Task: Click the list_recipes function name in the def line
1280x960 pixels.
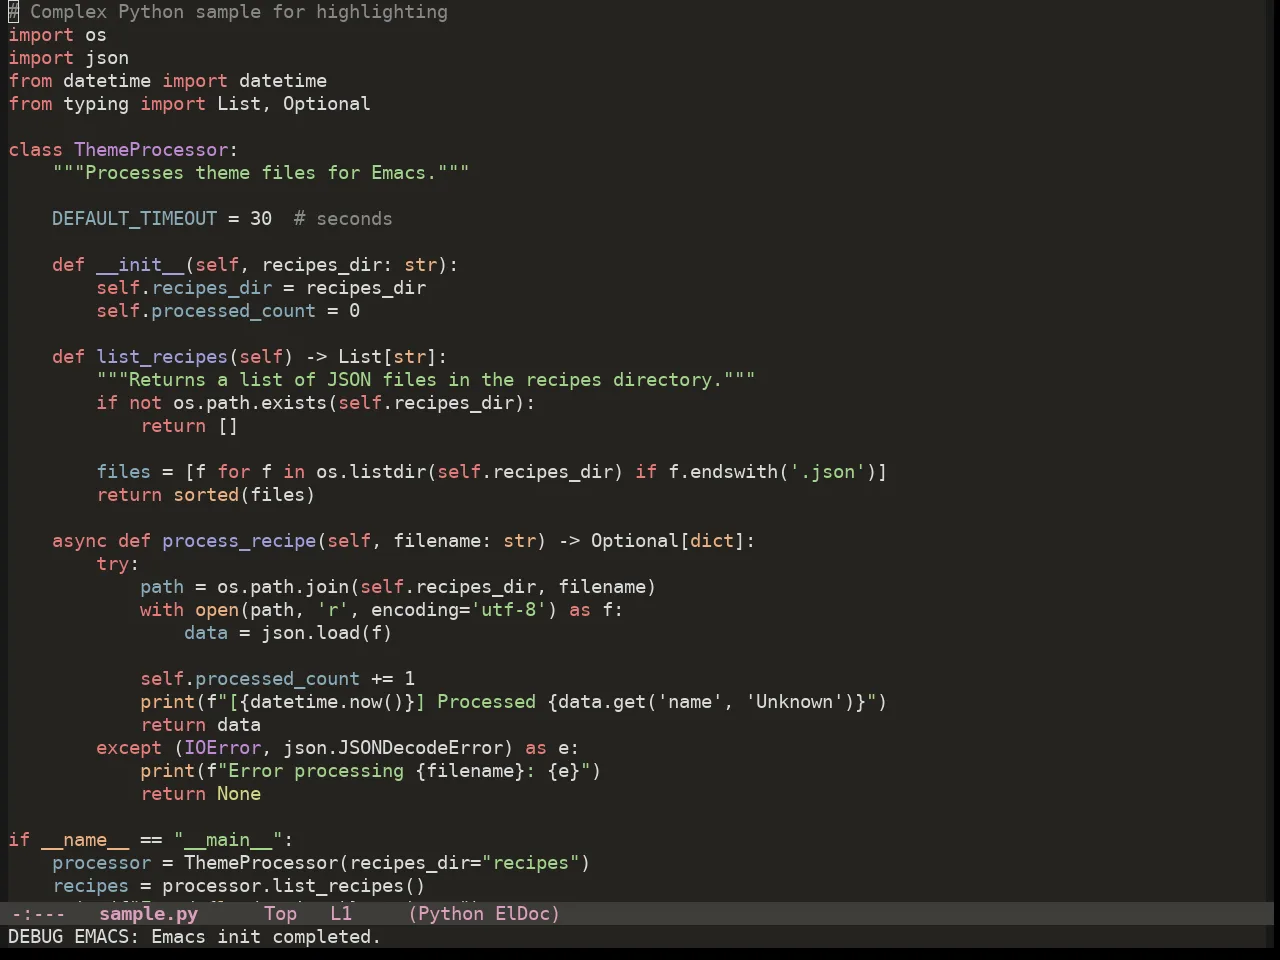Action: point(162,357)
